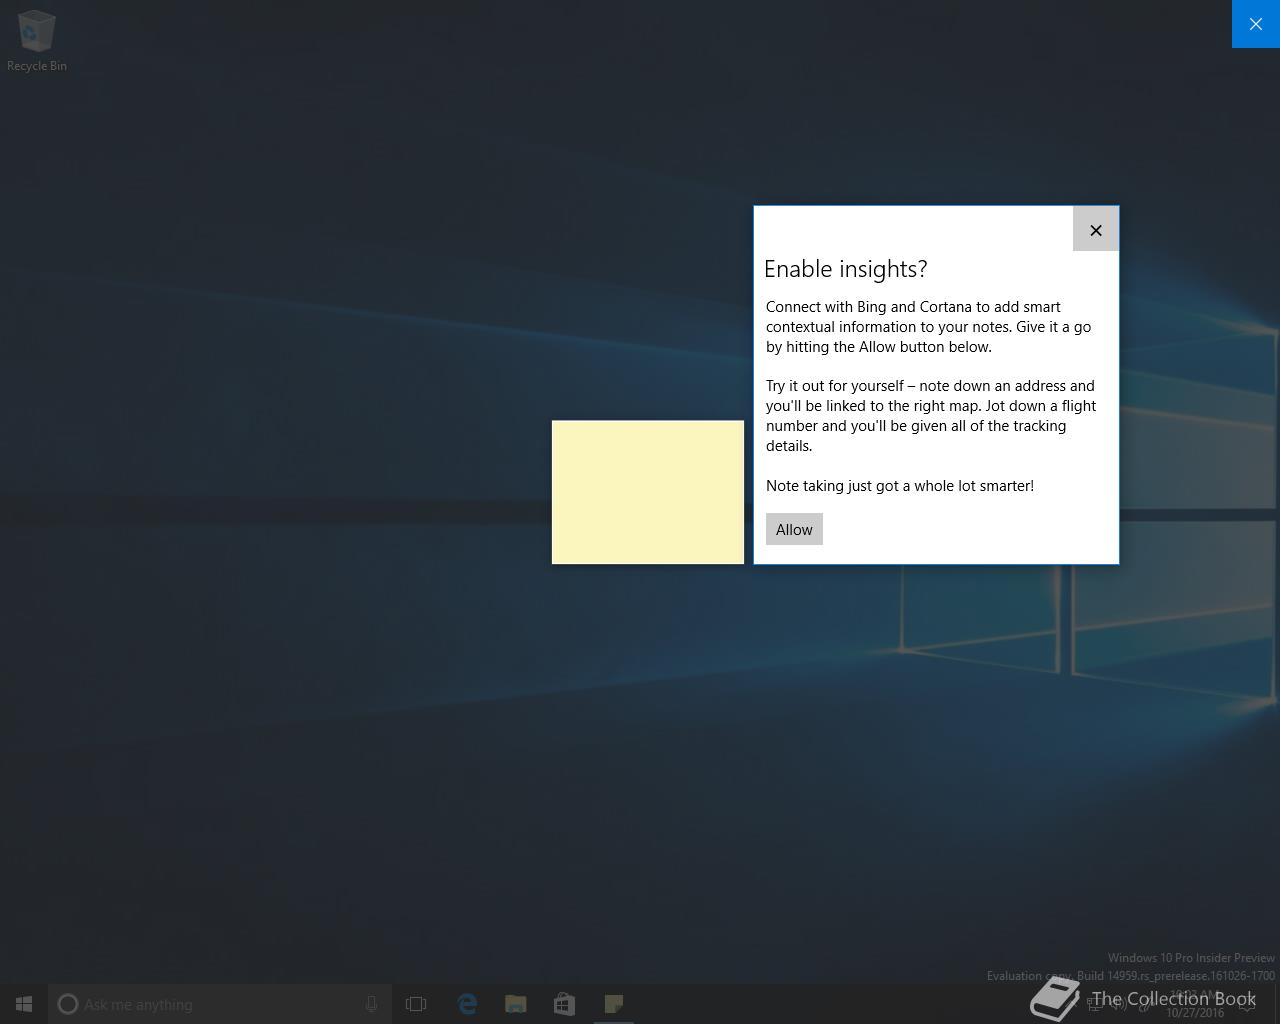1280x1024 pixels.
Task: Click the Cortana circle icon in search bar
Action: [68, 1004]
